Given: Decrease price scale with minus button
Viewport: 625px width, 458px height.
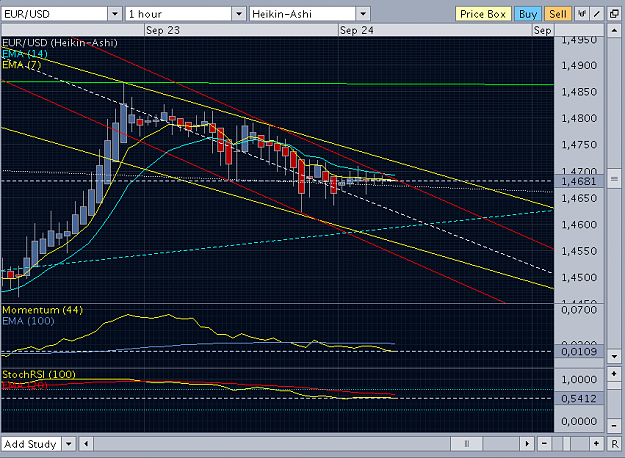Looking at the screenshot, I should click(614, 426).
